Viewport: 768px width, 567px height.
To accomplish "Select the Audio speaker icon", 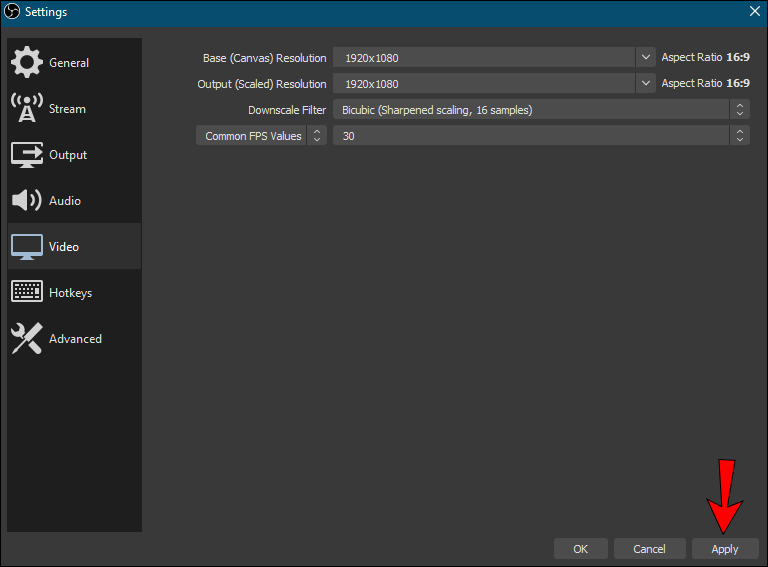I will 26,200.
